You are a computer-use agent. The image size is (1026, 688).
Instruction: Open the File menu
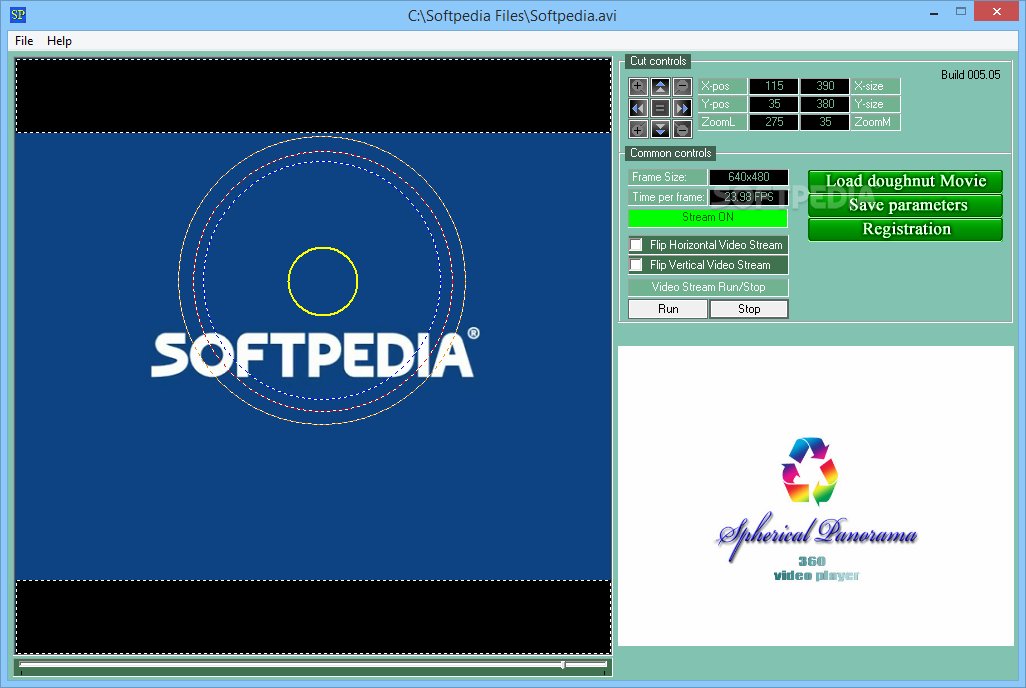coord(24,41)
